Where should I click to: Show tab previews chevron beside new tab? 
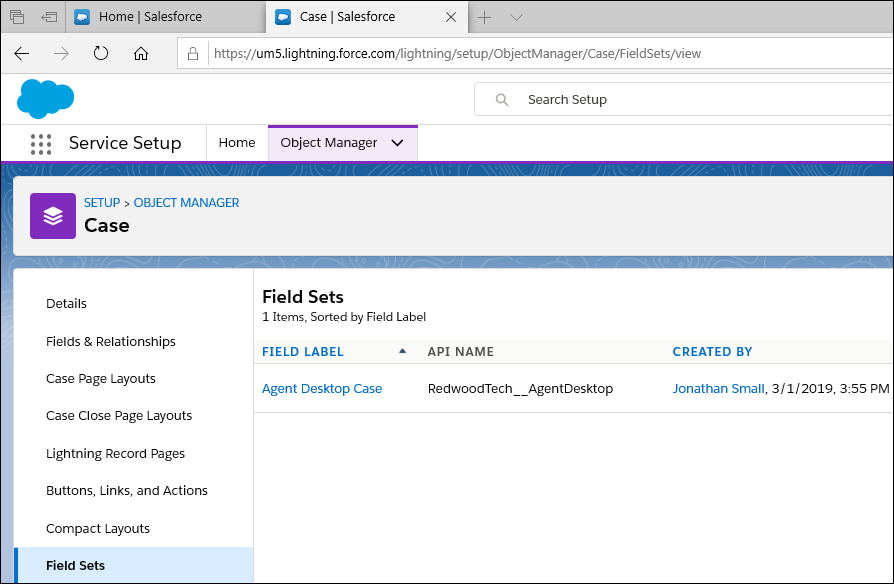click(x=517, y=18)
